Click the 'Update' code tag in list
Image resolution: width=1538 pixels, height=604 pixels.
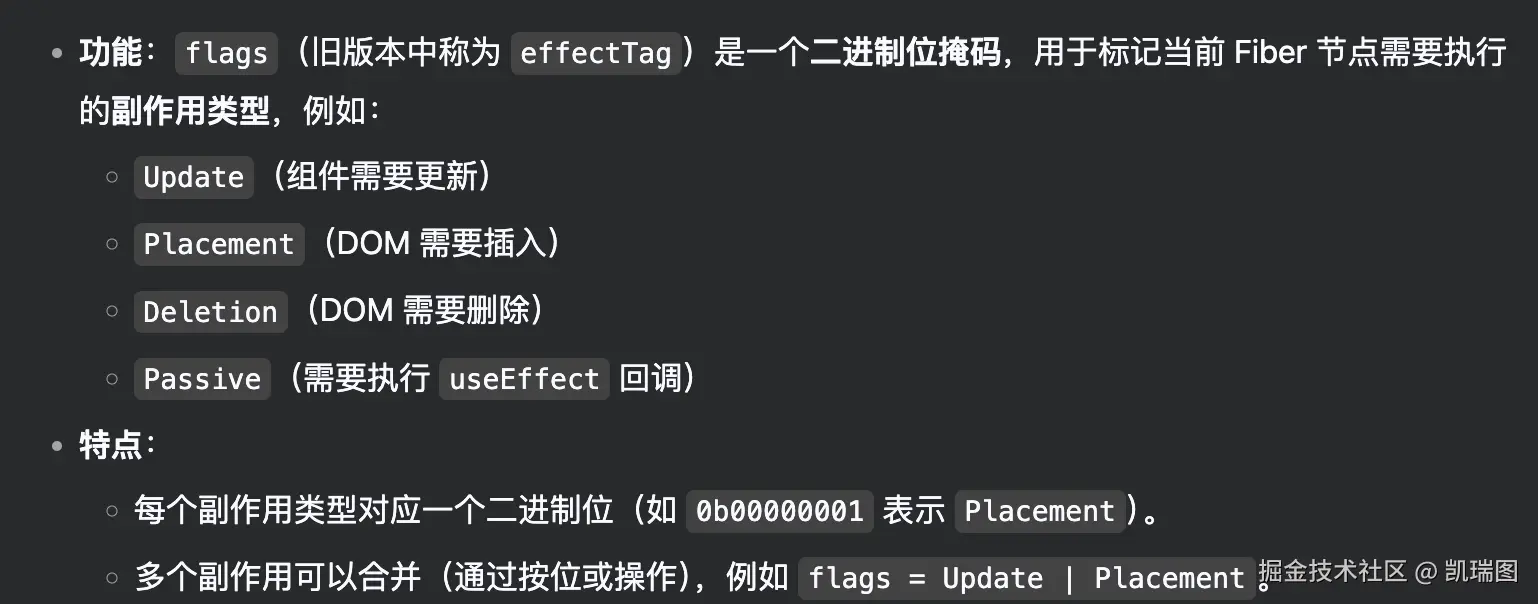pos(194,178)
